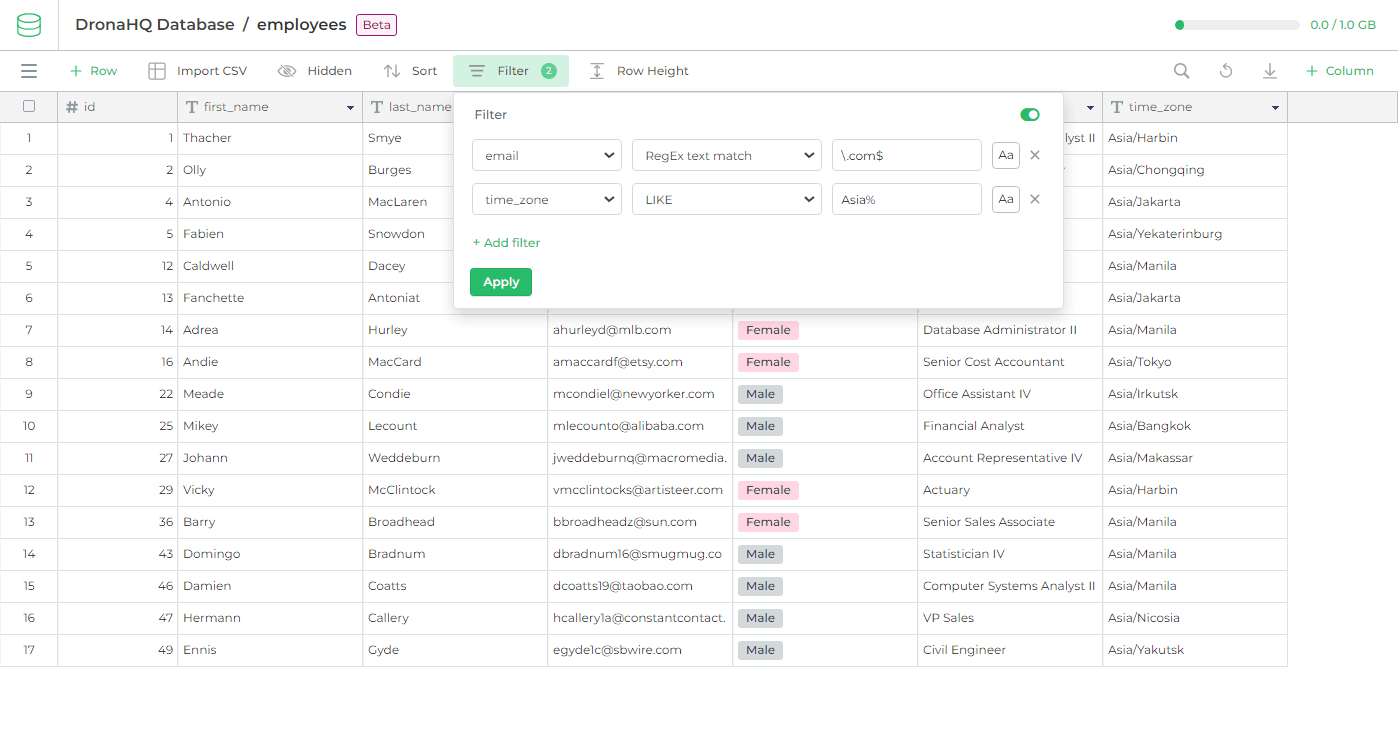
Task: Click the cell 'VP Sales'
Action: click(x=1010, y=618)
